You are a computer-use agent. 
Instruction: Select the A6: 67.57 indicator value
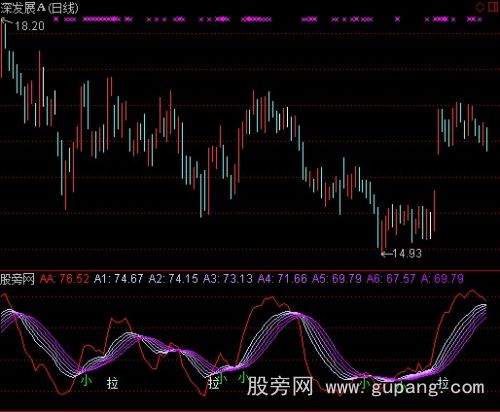pyautogui.click(x=391, y=279)
